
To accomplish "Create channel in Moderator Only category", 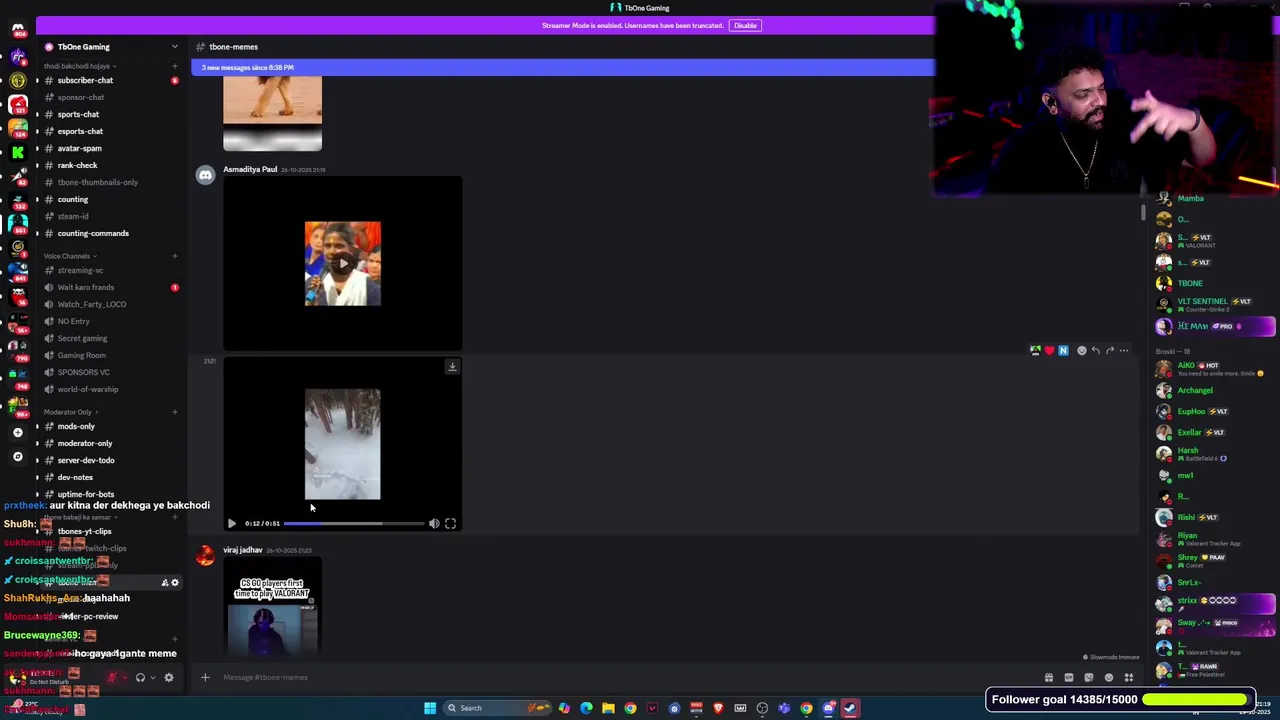I will 175,412.
